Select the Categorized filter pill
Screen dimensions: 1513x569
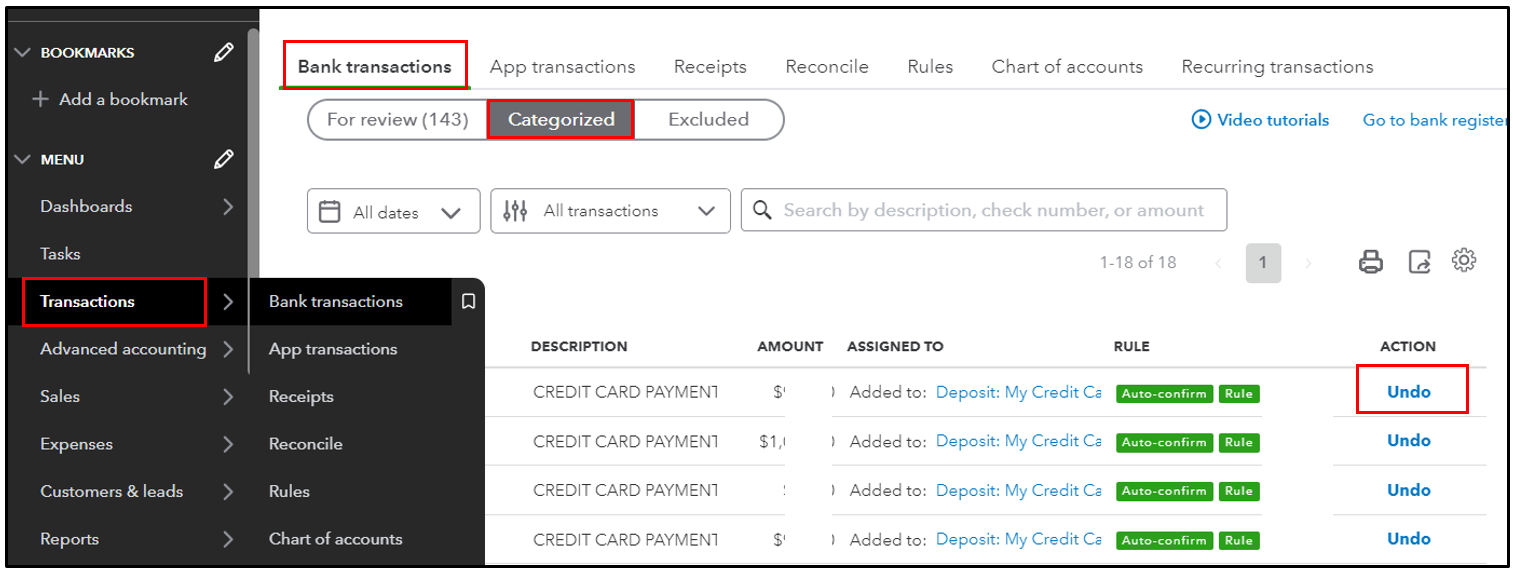[561, 119]
